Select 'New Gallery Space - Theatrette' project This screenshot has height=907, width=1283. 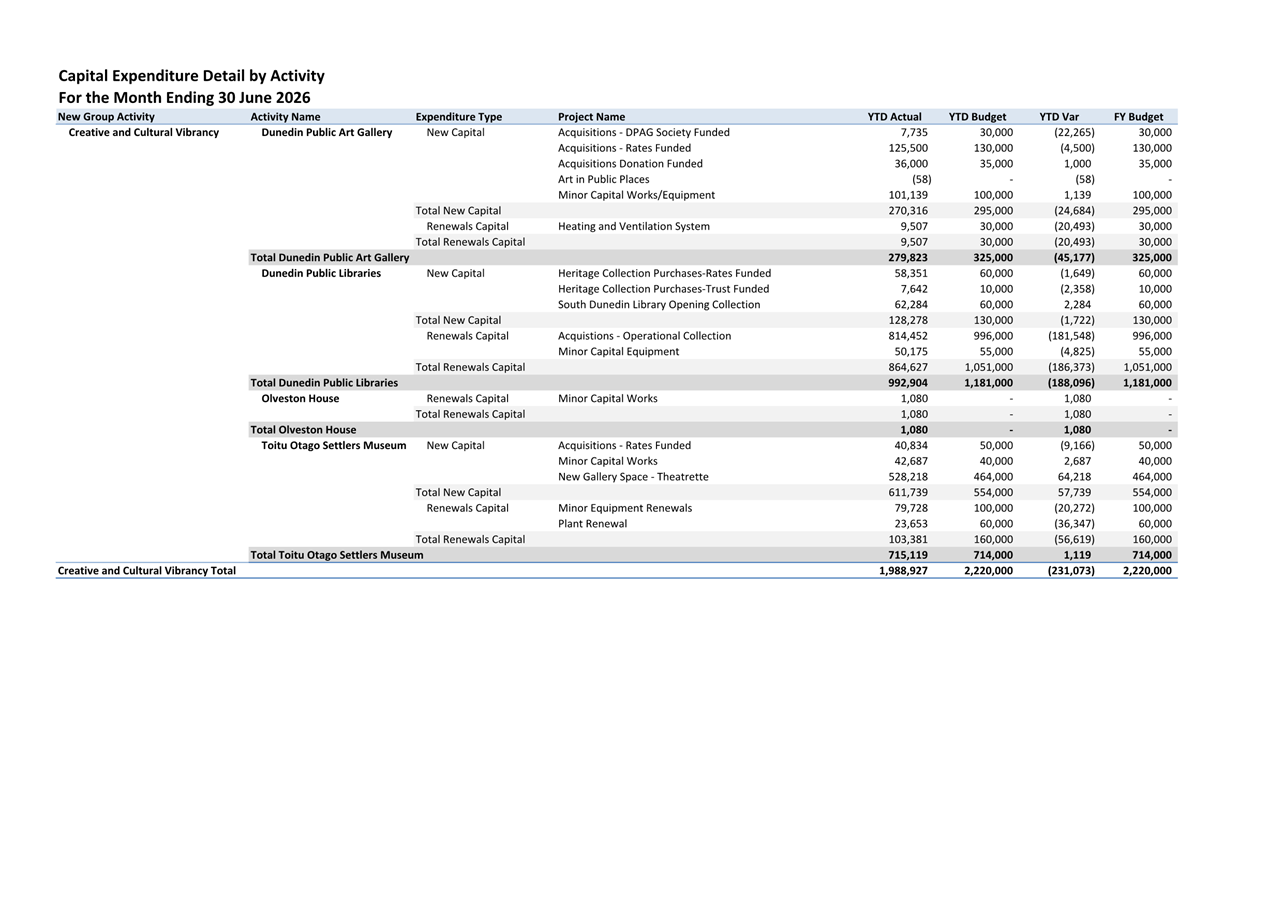coord(633,477)
